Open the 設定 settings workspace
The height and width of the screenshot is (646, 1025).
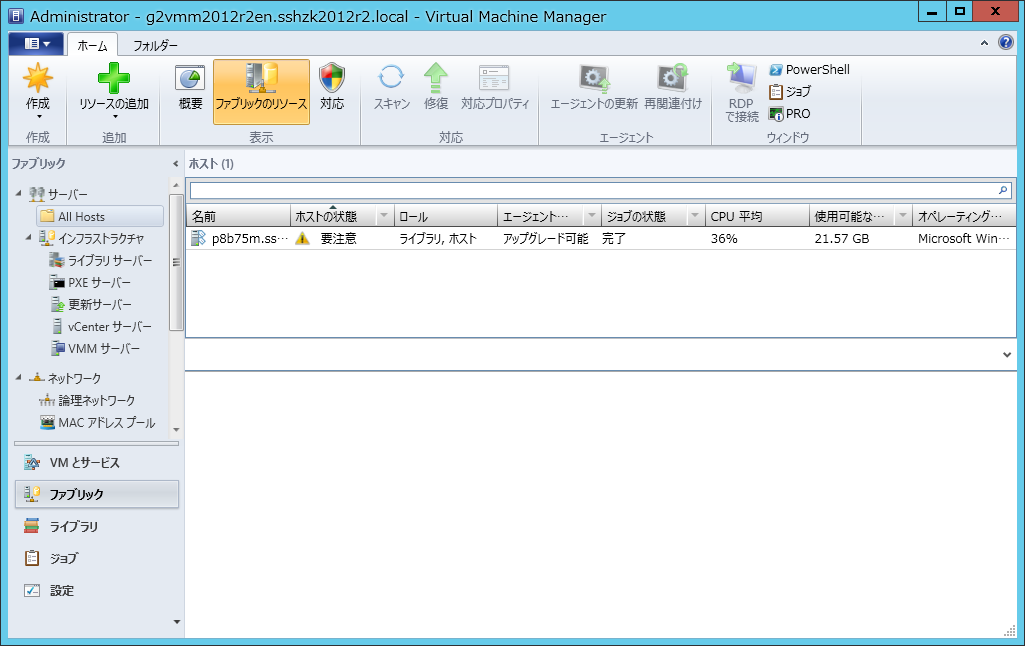tap(97, 590)
